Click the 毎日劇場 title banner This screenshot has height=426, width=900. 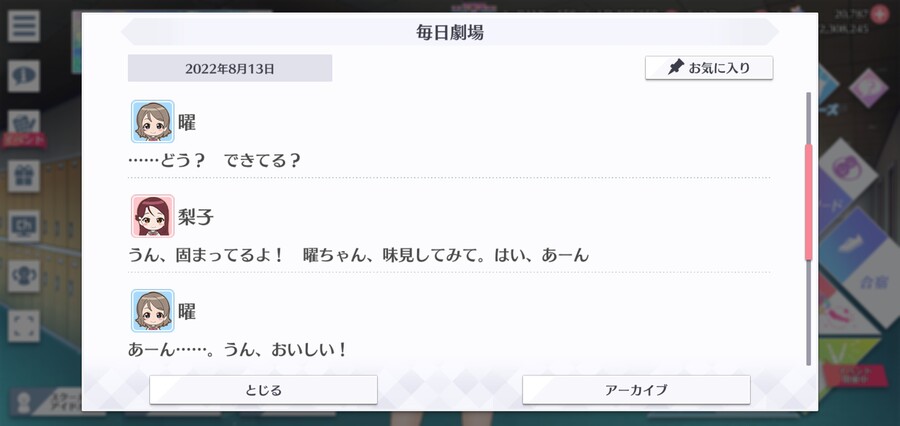[x=450, y=32]
